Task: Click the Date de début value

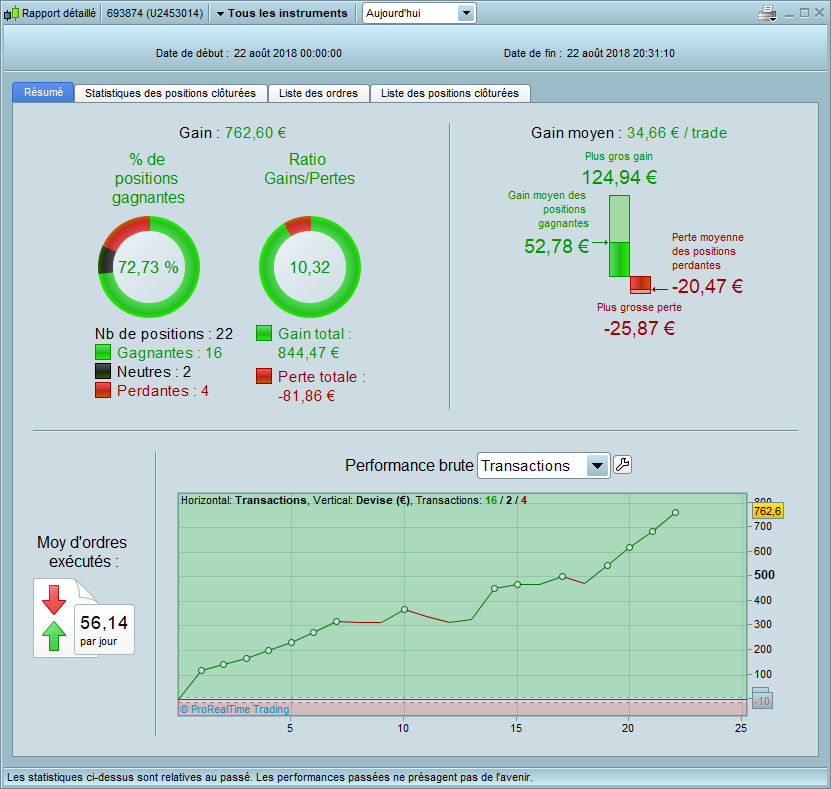Action: tap(288, 53)
